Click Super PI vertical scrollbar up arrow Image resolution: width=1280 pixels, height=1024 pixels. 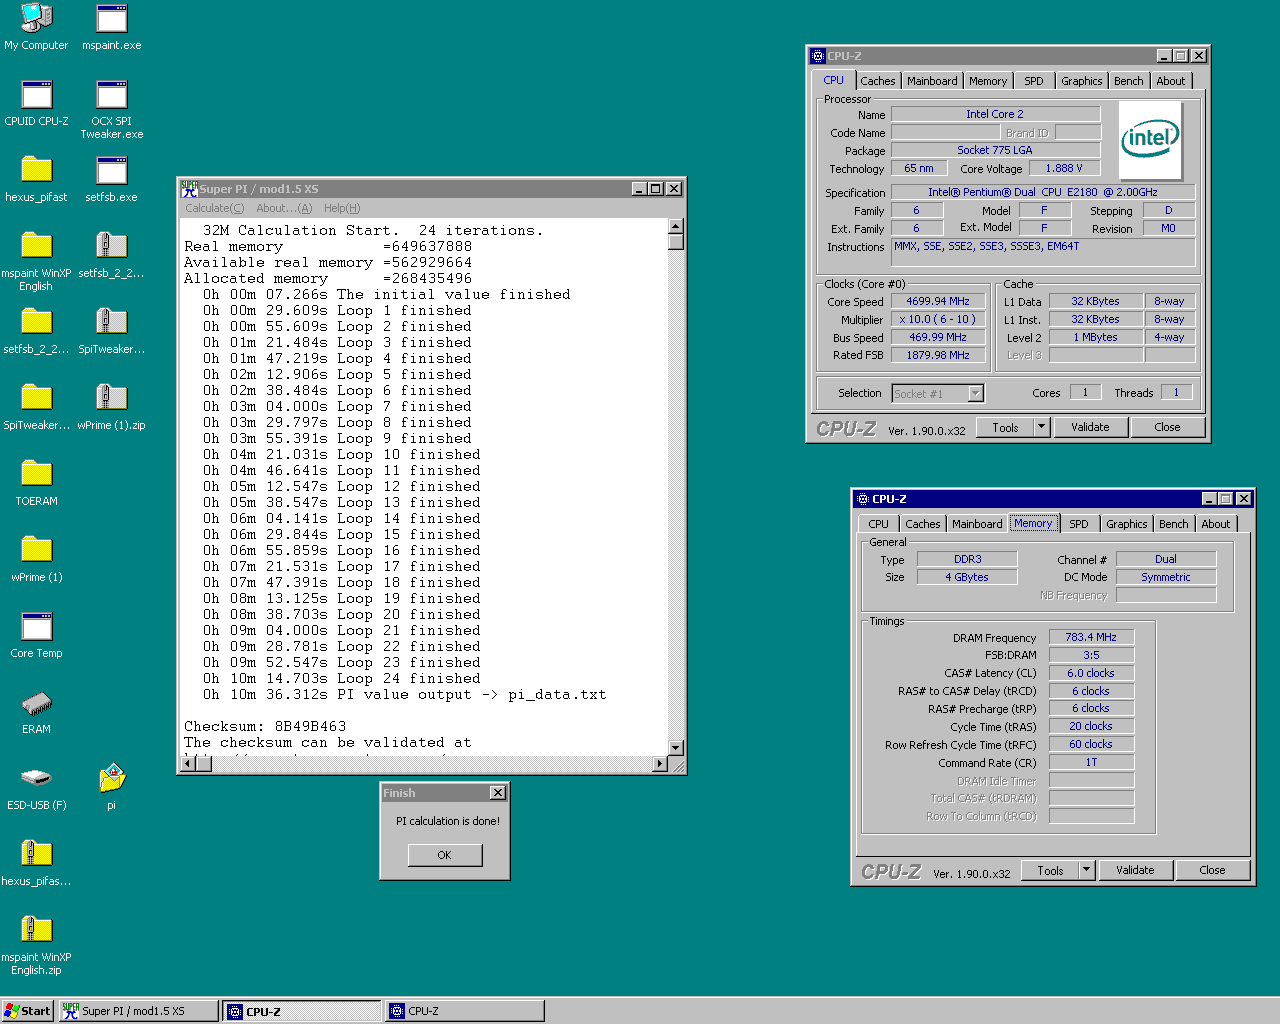[x=676, y=226]
